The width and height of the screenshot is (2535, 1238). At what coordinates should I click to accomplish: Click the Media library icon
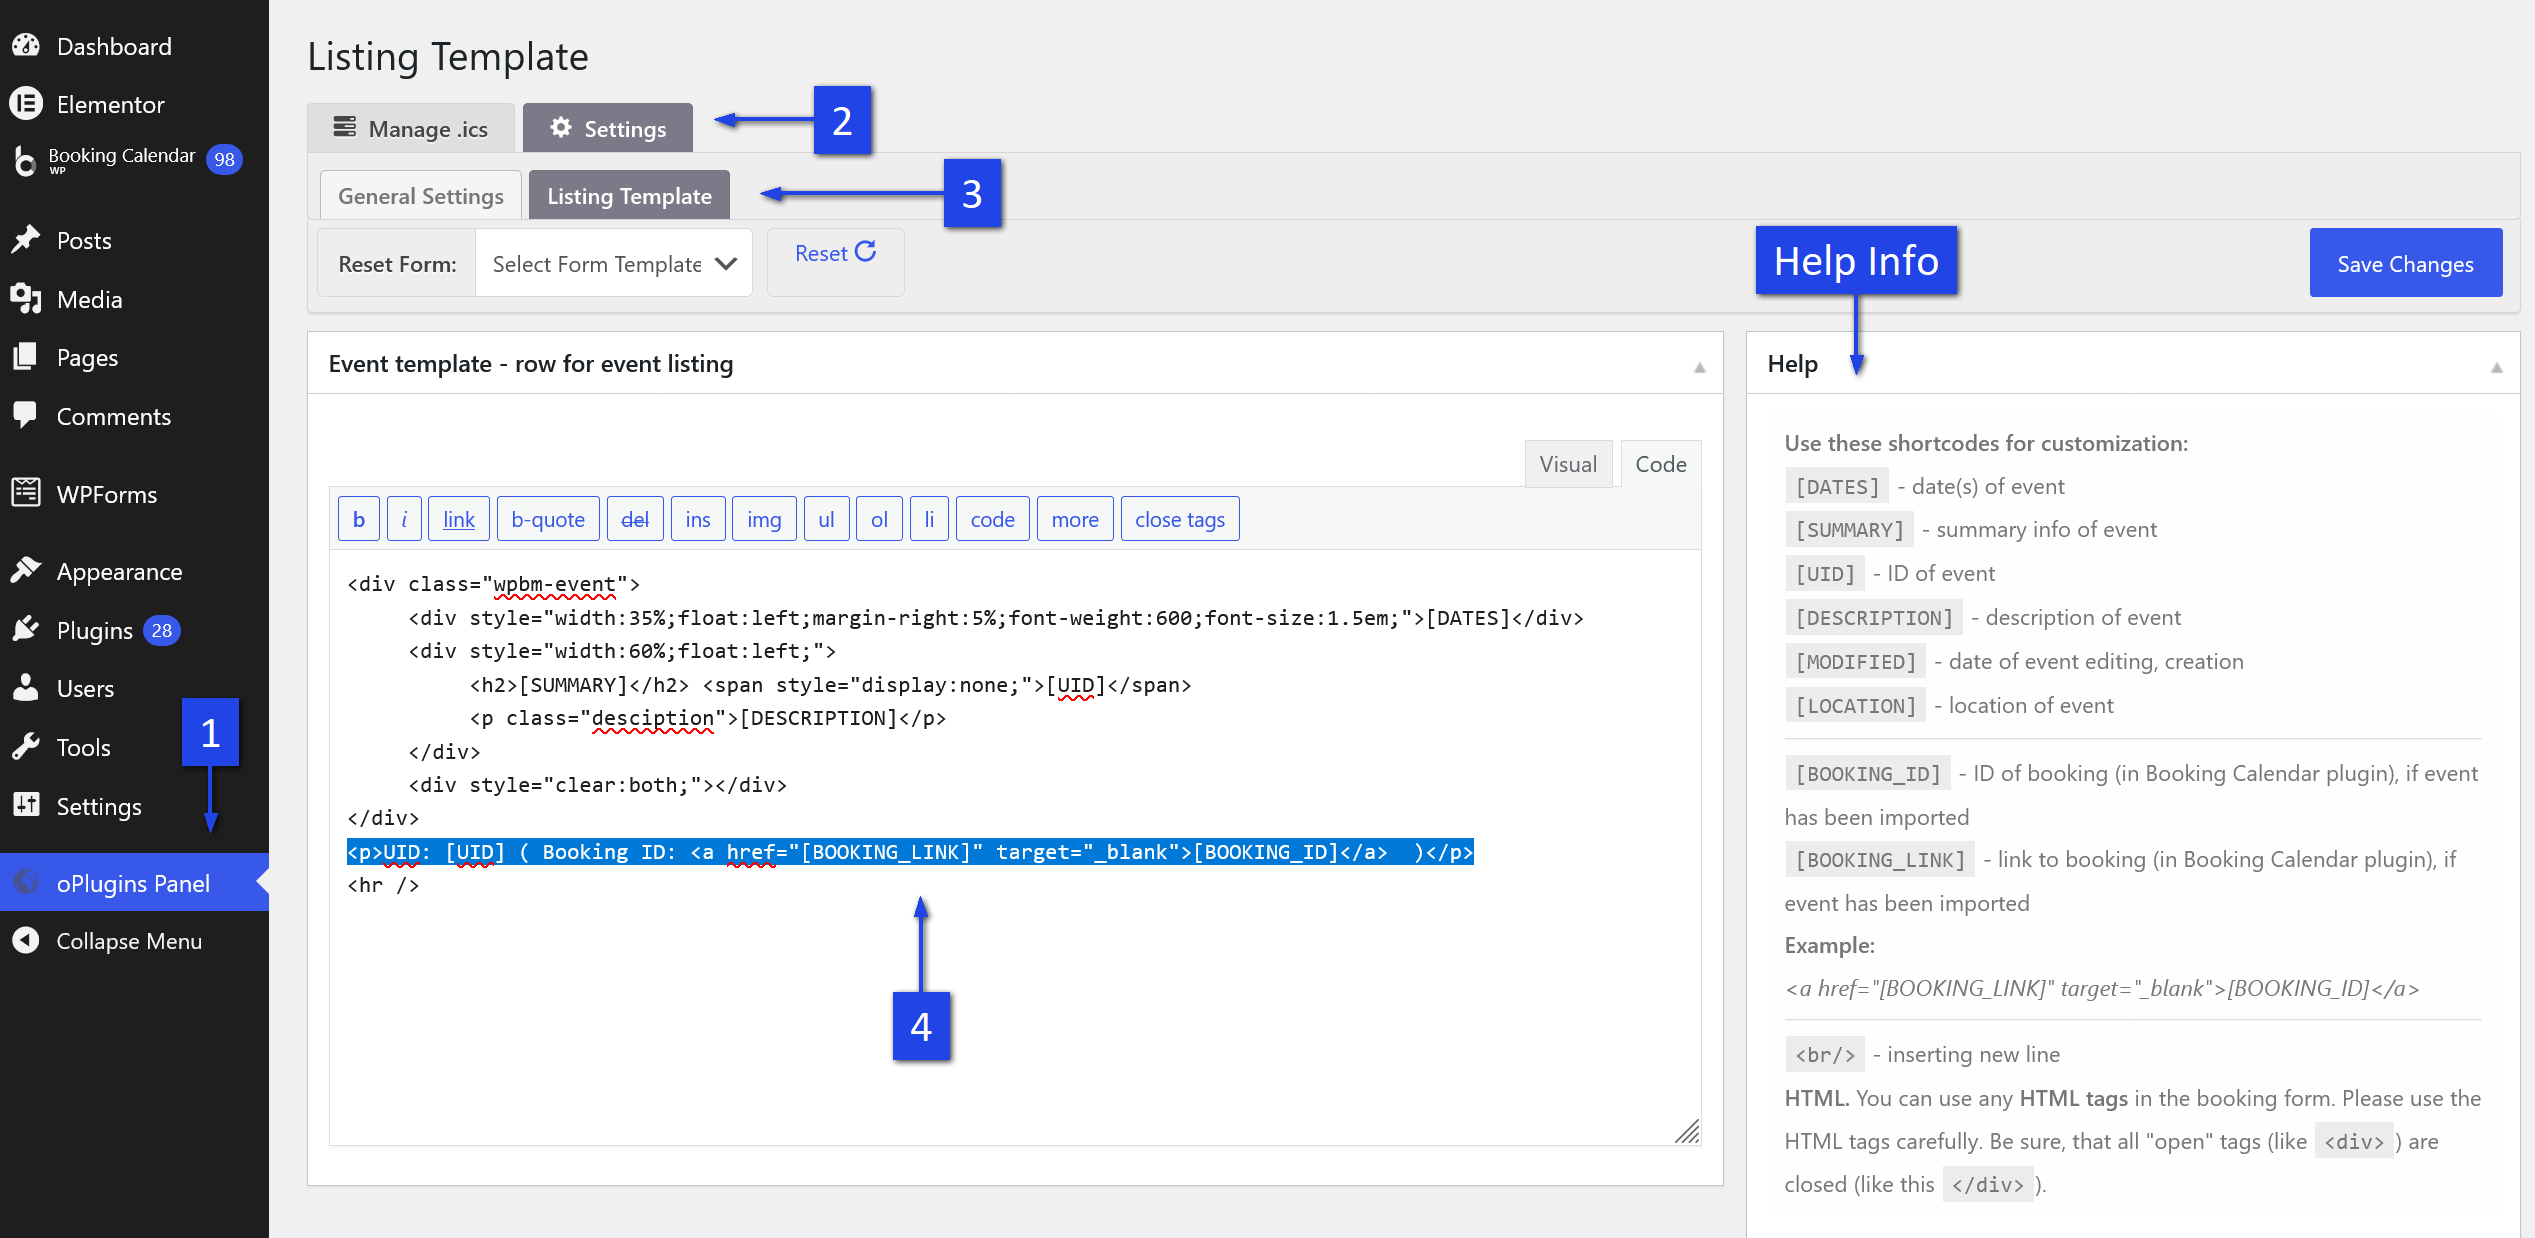[x=26, y=299]
